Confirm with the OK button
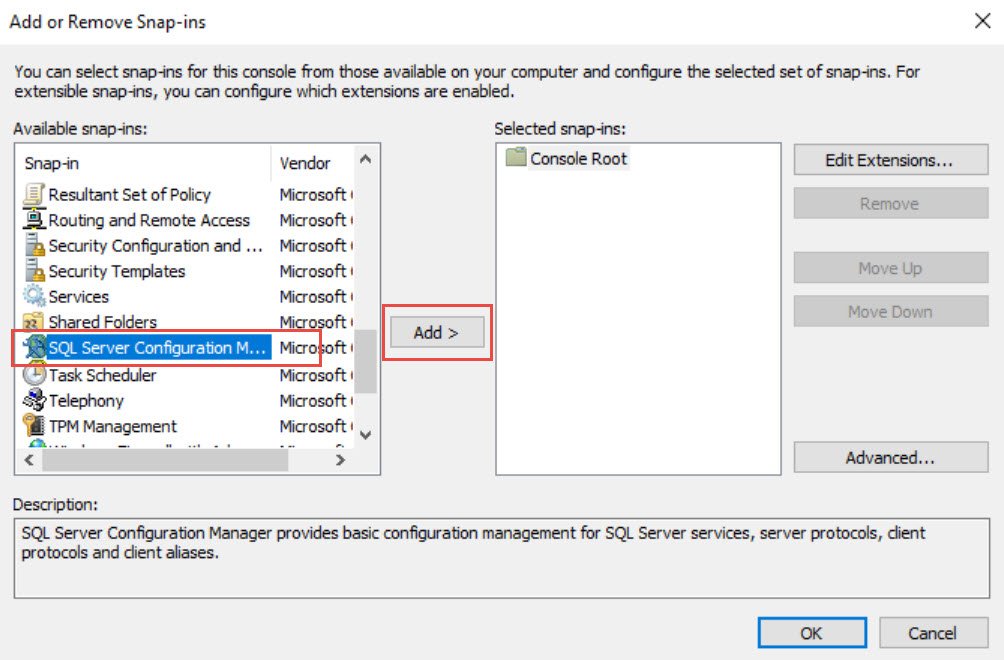The image size is (1004, 660). click(812, 632)
